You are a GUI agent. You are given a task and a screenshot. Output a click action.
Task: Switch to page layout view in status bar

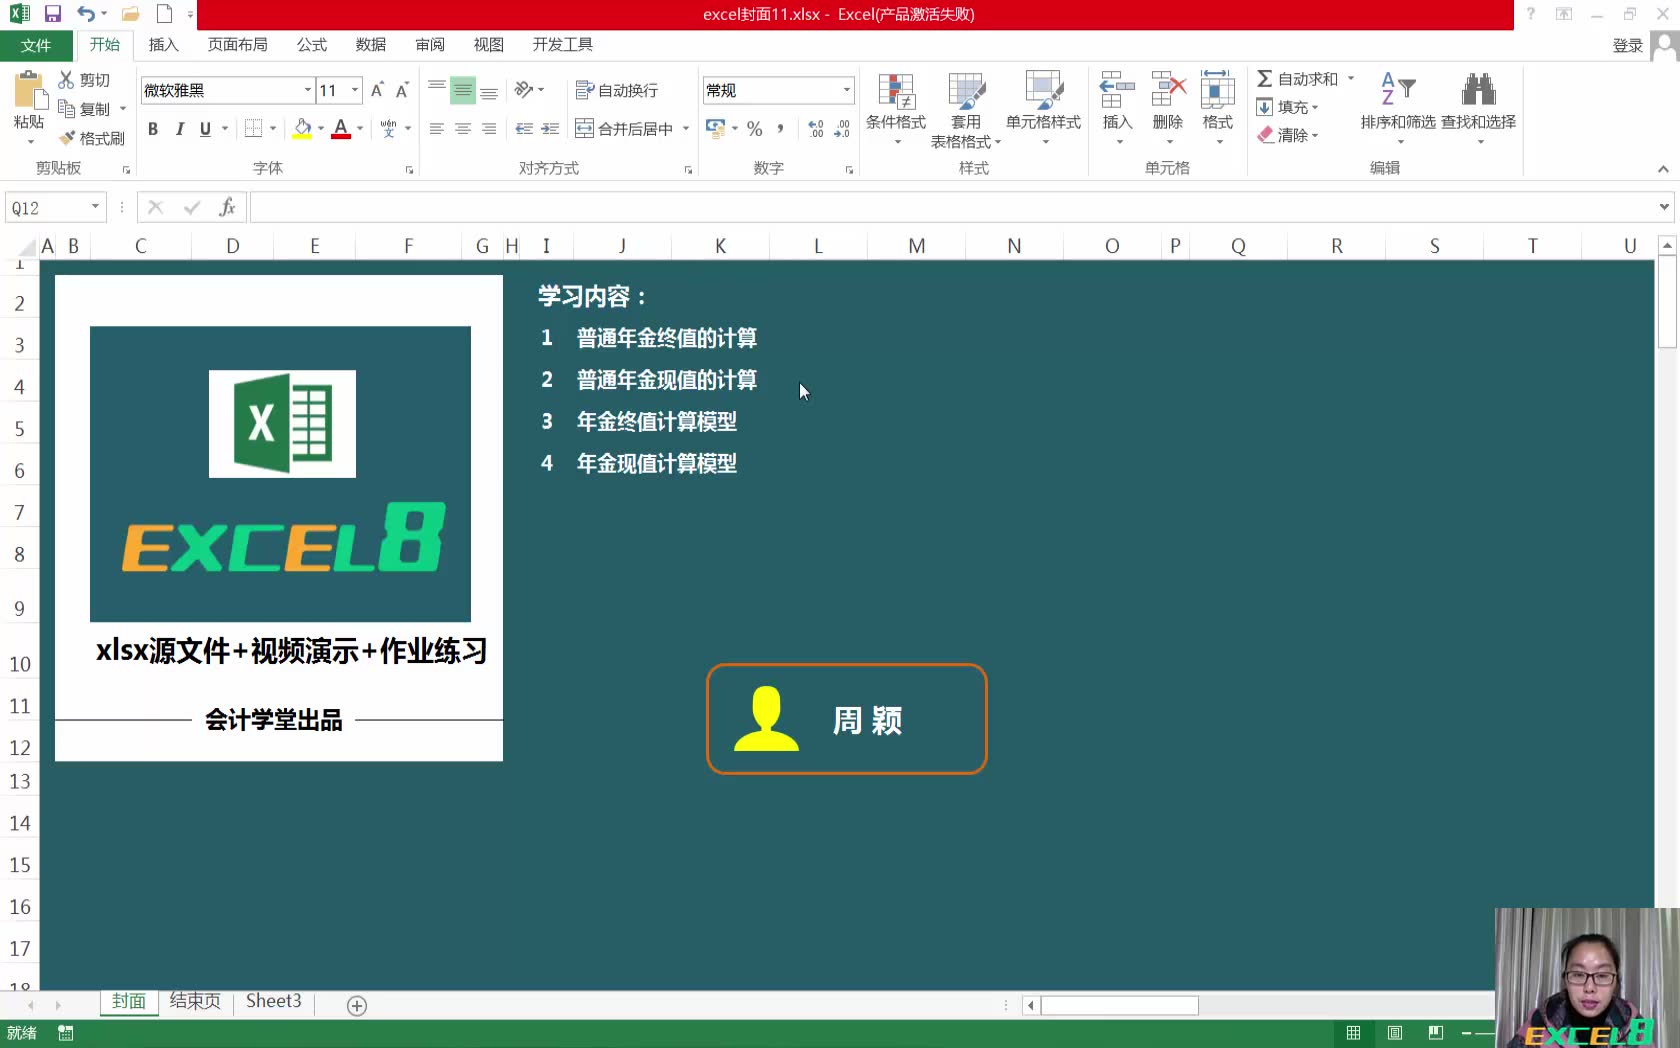(x=1395, y=1032)
